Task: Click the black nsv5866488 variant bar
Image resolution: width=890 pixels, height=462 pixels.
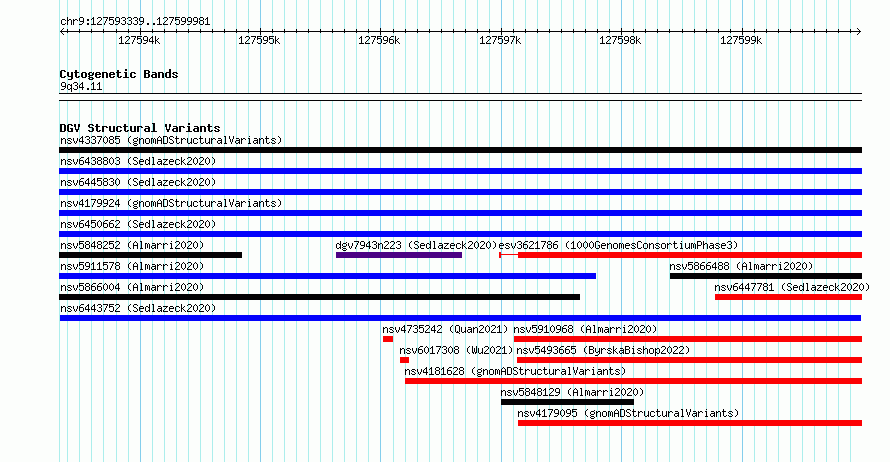Action: coord(766,276)
